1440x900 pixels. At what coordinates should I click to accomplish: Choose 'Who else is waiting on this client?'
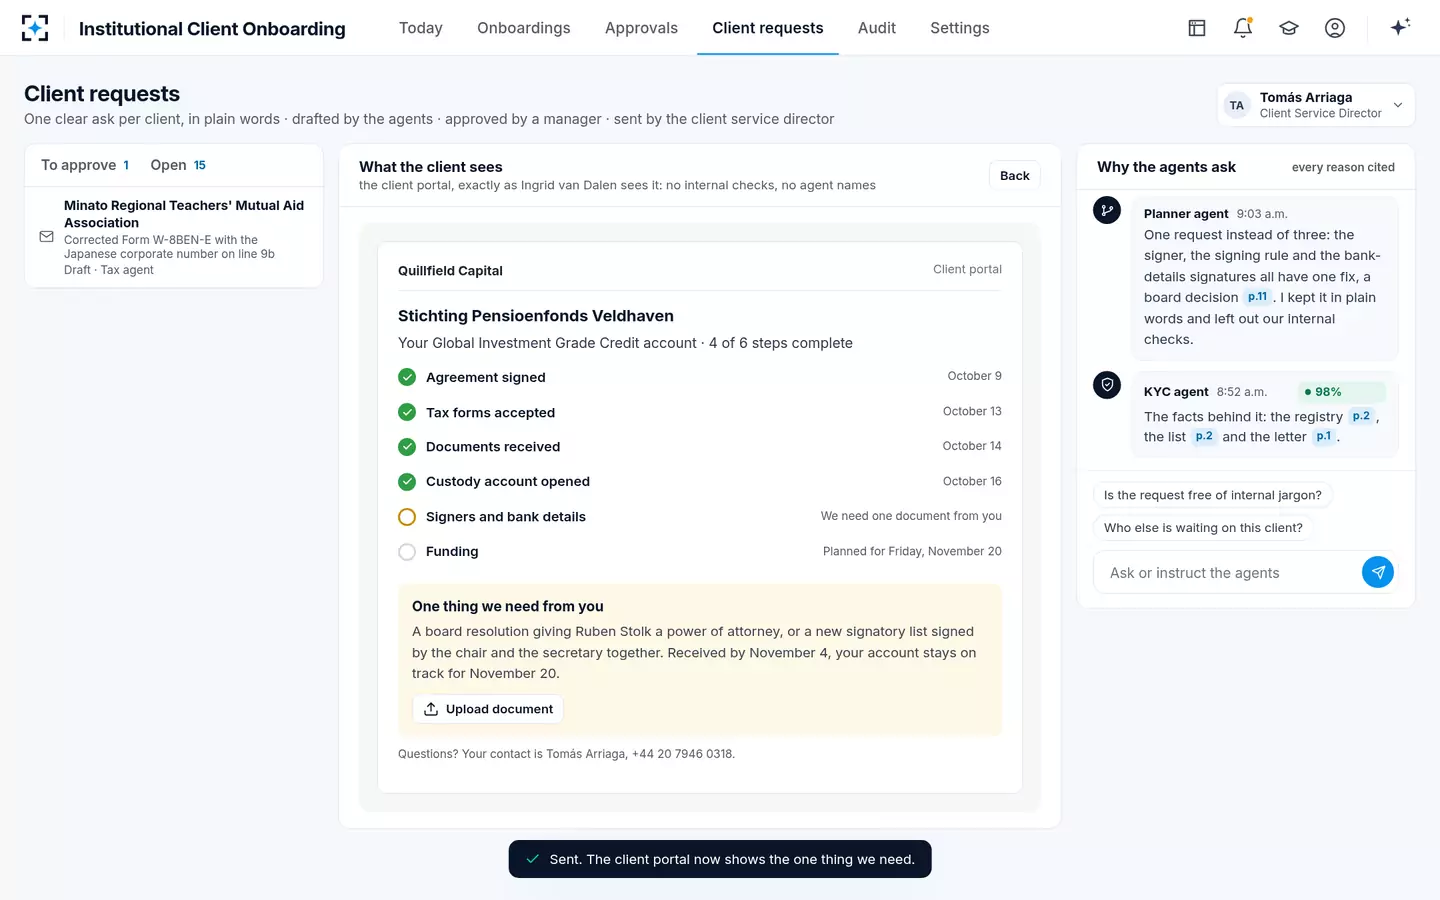coord(1203,528)
